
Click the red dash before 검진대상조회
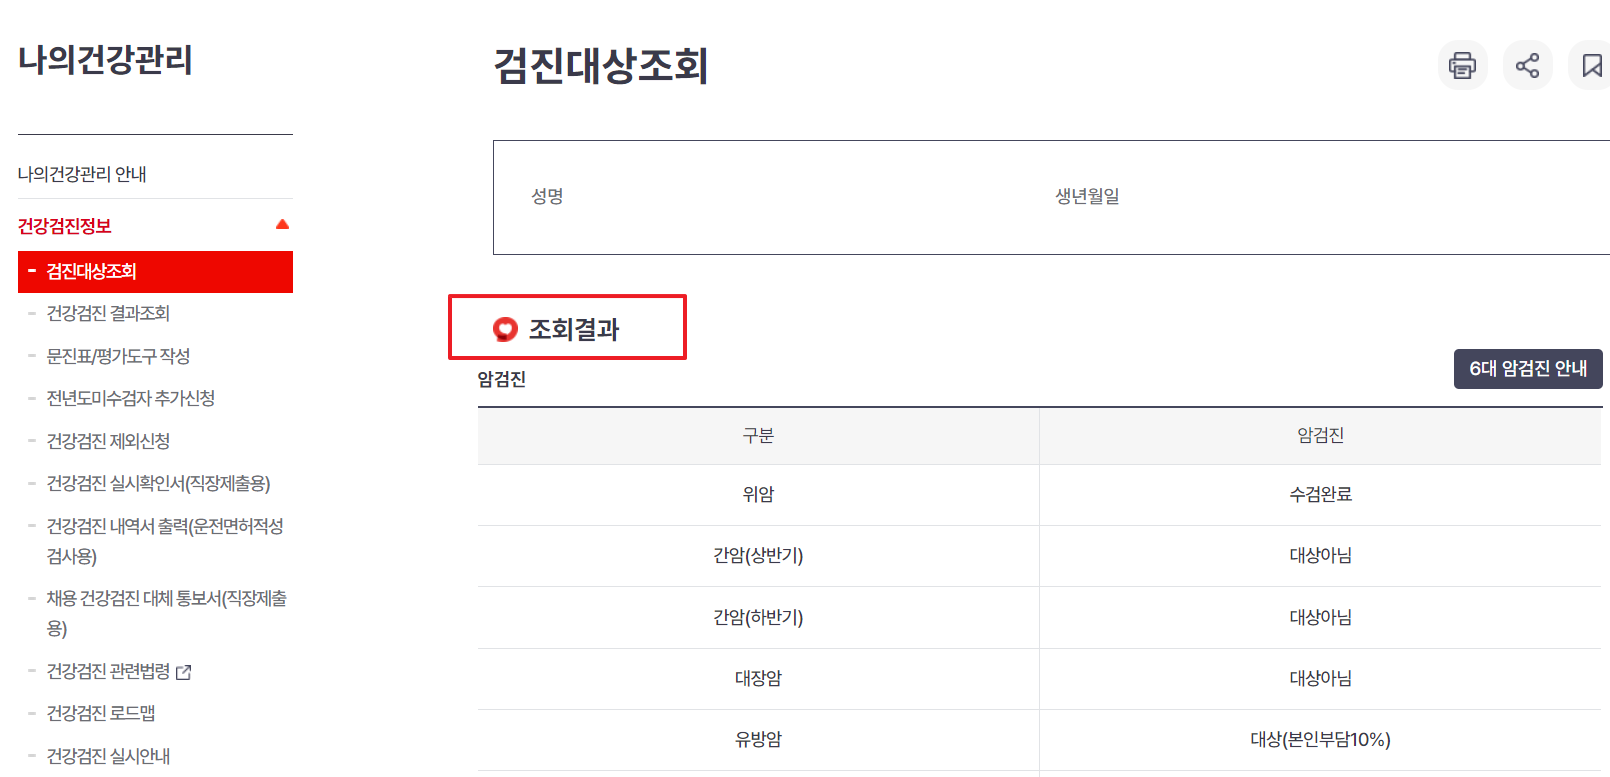tap(31, 271)
